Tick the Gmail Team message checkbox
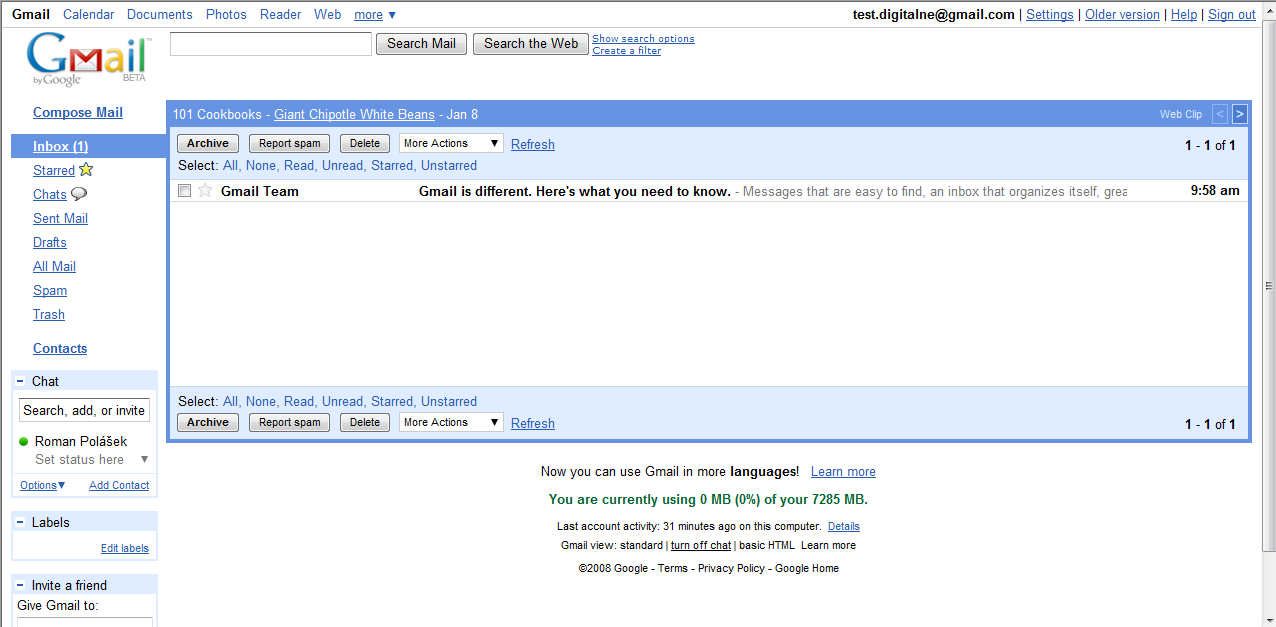Screen dimensions: 1276x627 [184, 191]
